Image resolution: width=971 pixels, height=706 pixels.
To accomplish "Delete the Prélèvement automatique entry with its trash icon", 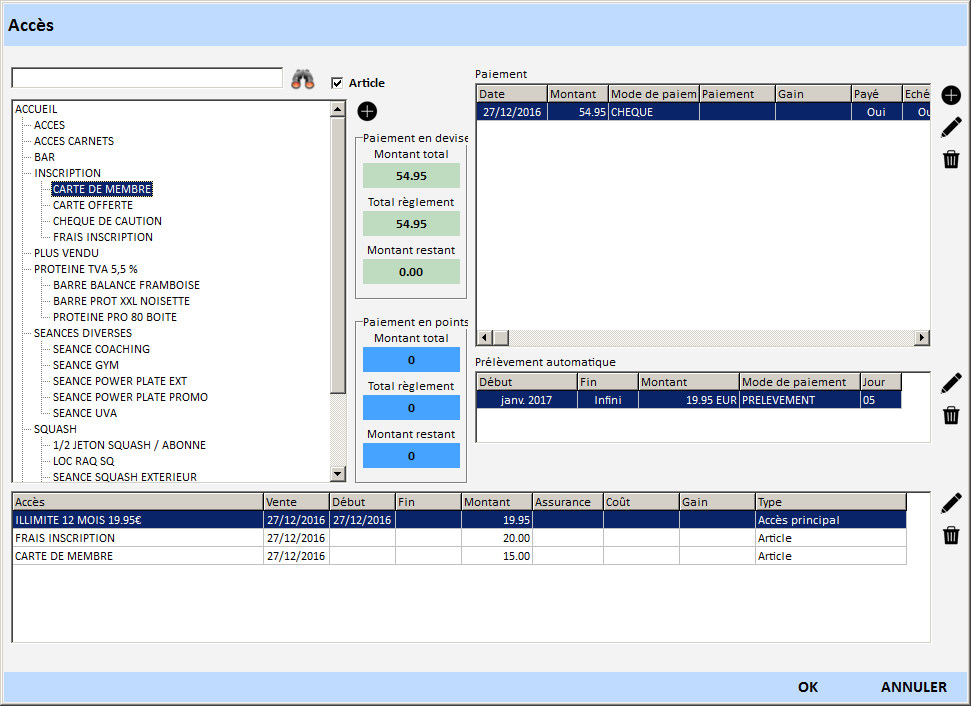I will [951, 415].
